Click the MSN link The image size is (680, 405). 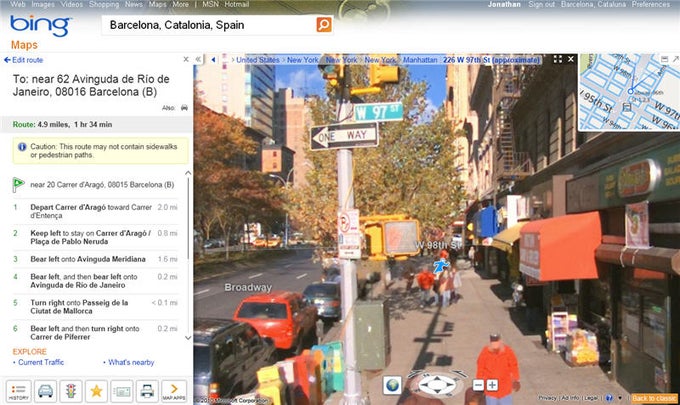coord(210,4)
